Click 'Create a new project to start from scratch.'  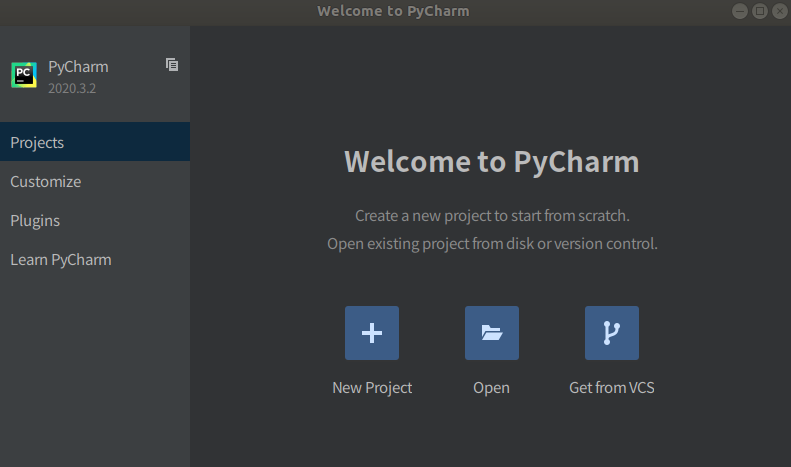[492, 216]
